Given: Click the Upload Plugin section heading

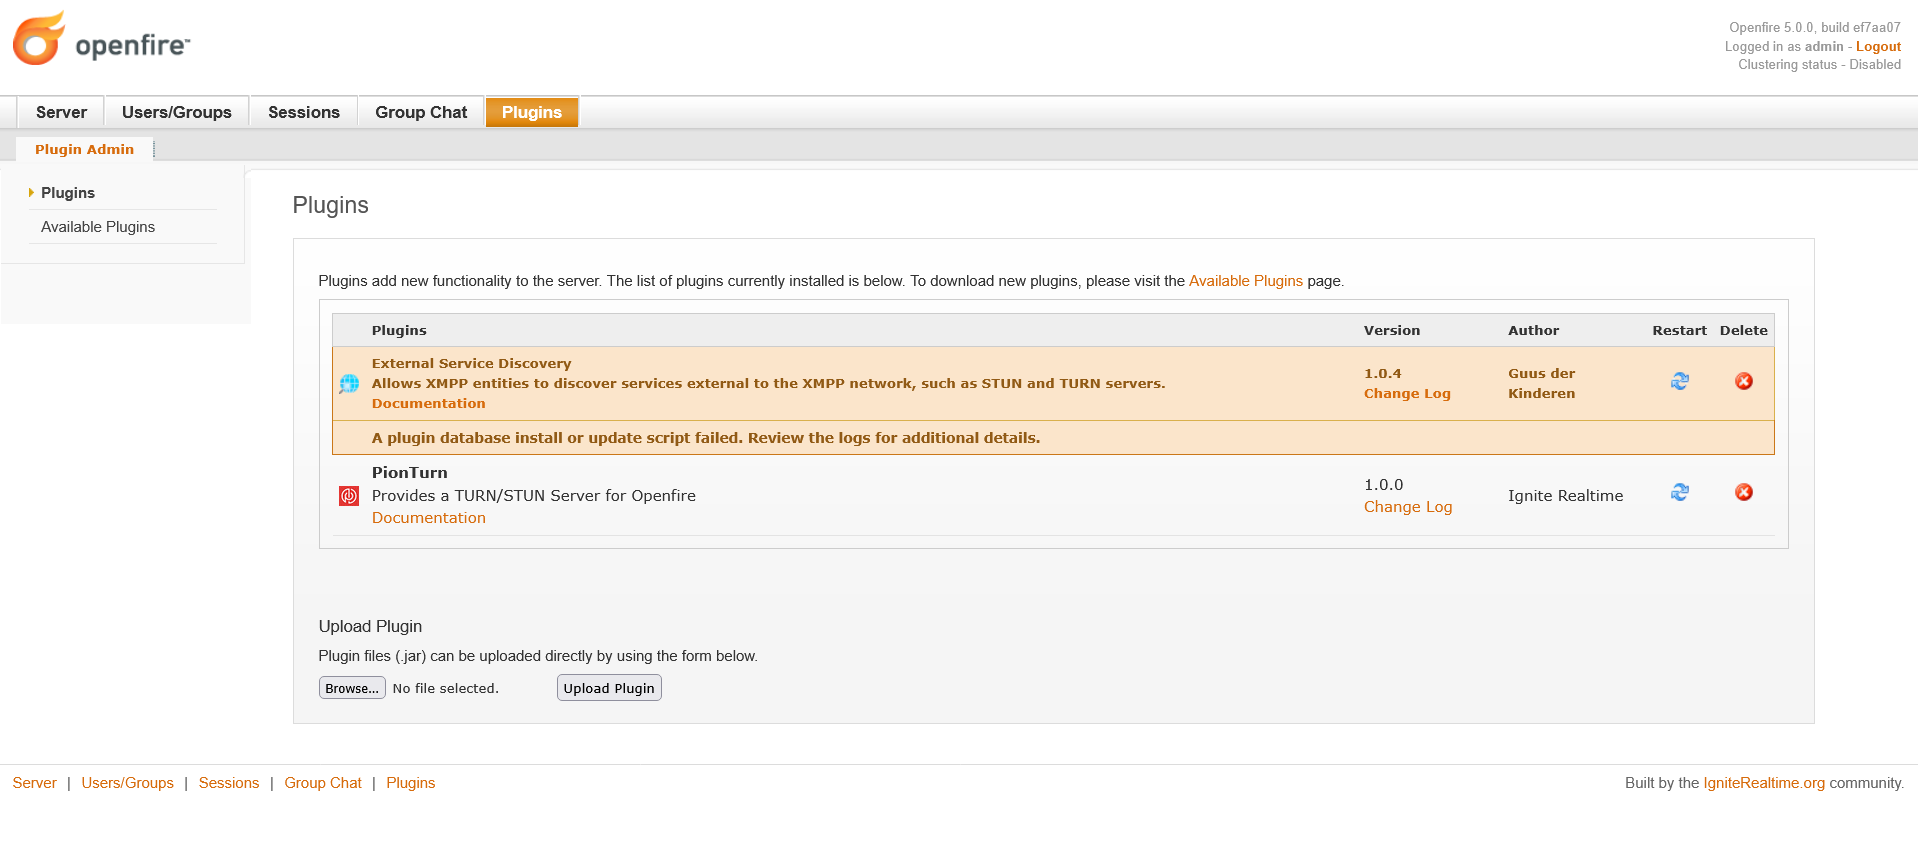Looking at the screenshot, I should click(370, 626).
